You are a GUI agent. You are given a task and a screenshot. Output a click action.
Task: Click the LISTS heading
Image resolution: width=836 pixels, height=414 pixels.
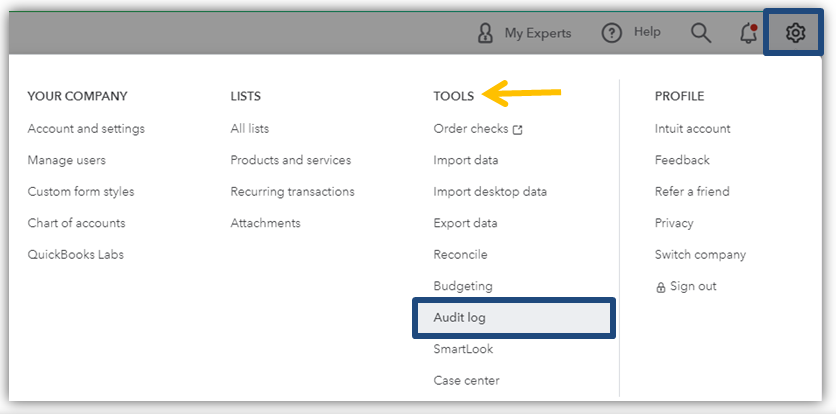[x=245, y=96]
